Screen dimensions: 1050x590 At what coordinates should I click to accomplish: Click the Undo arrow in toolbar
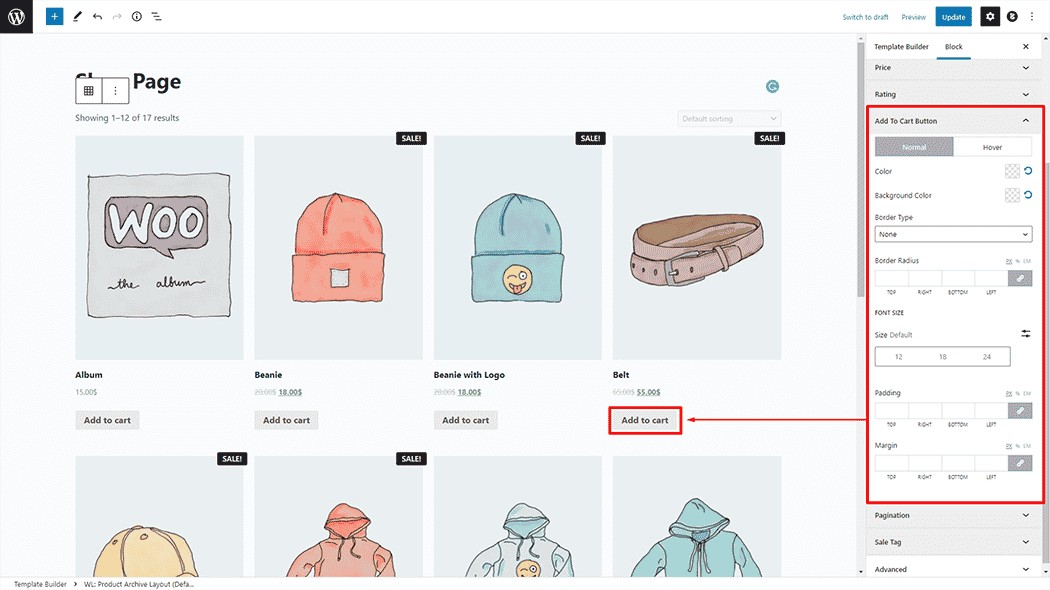tap(97, 17)
